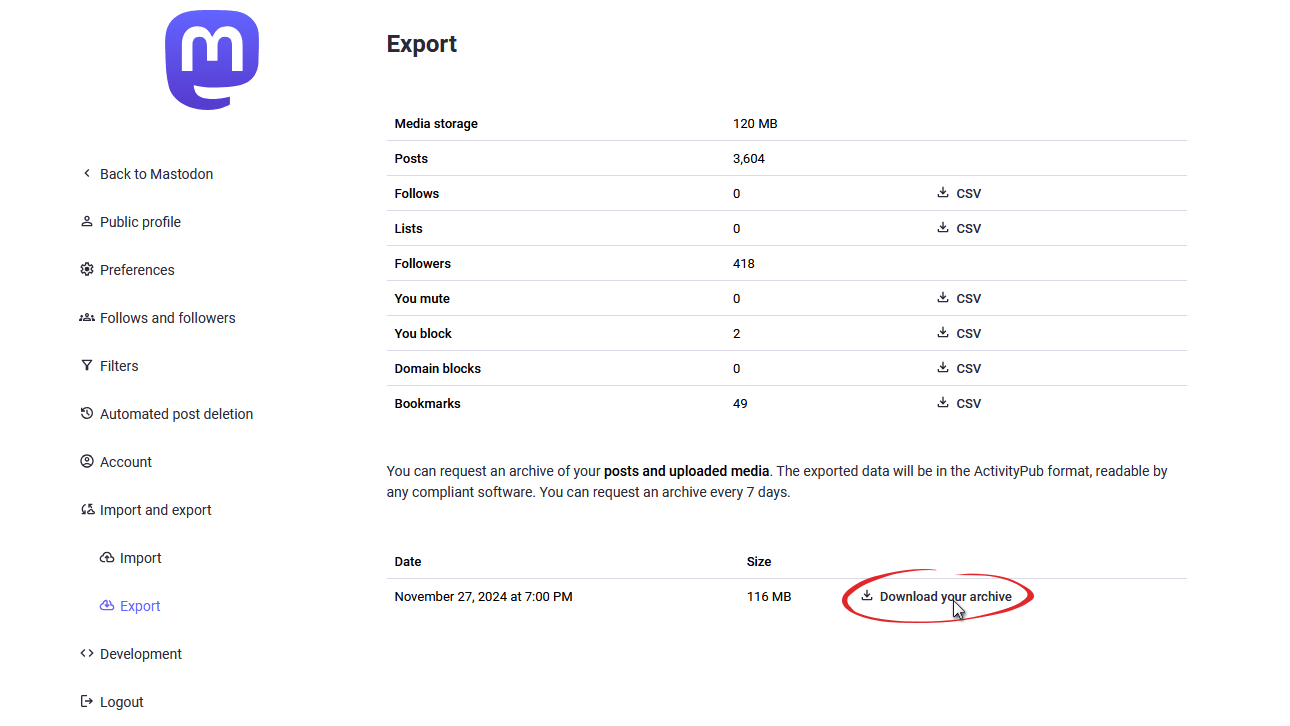
Task: Click the Mastodon logo
Action: click(x=212, y=60)
